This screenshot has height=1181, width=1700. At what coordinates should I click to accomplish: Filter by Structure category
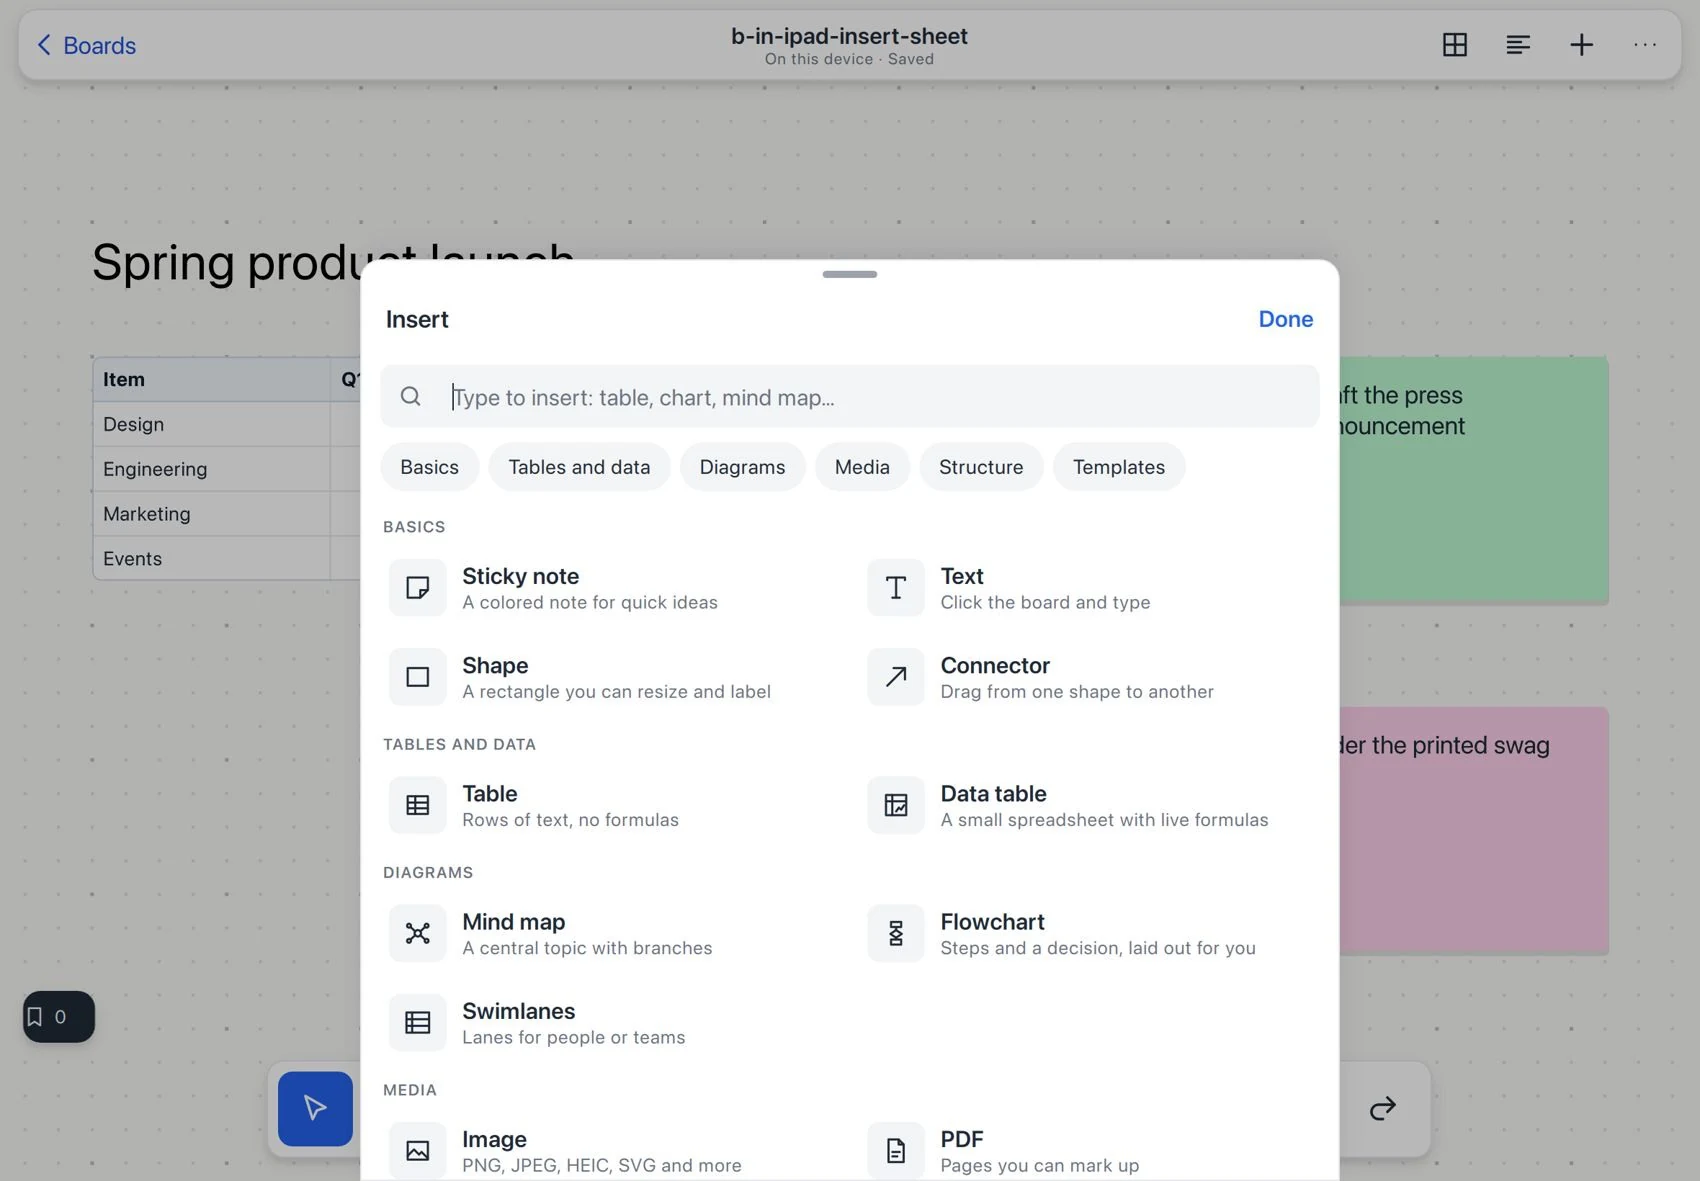click(981, 467)
